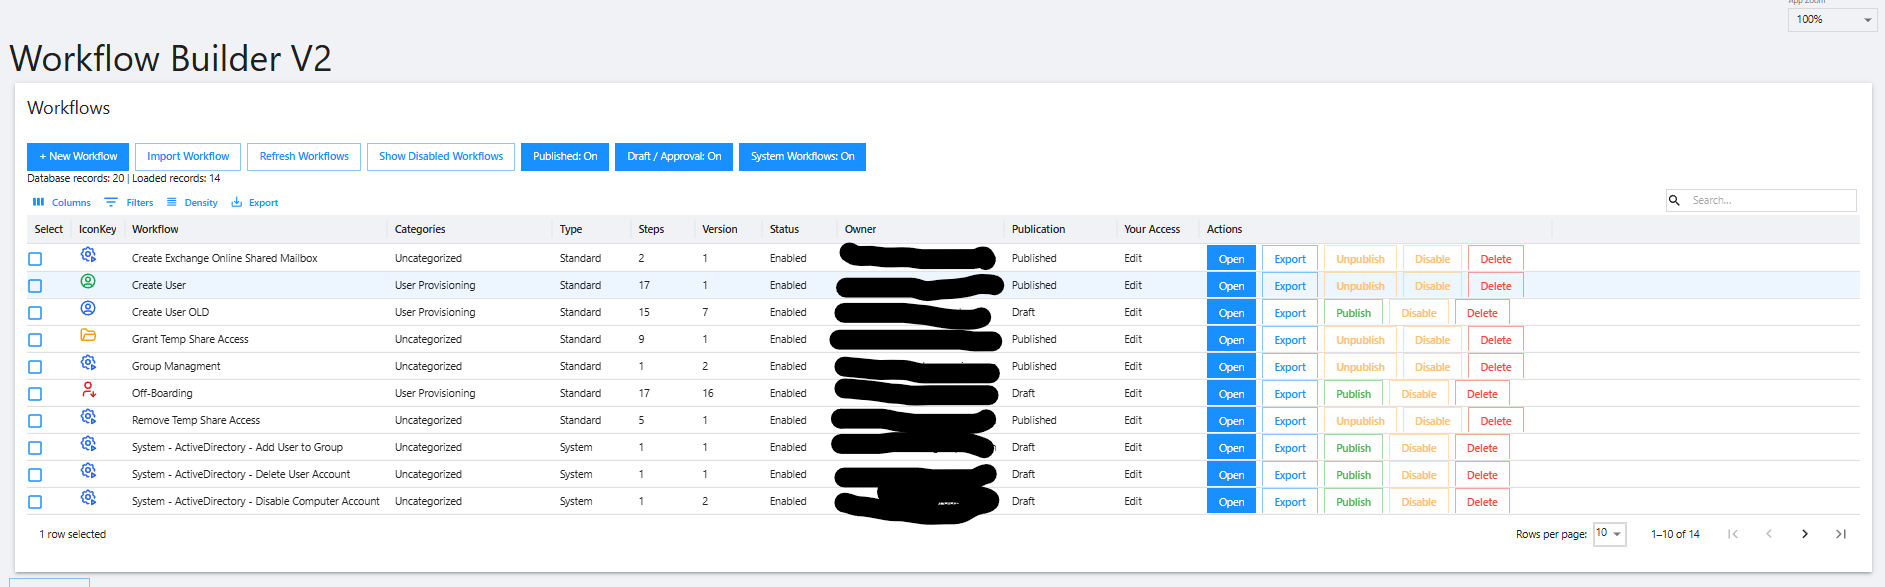
Task: Click the gear icon for Remove Temp Share Access
Action: [88, 417]
